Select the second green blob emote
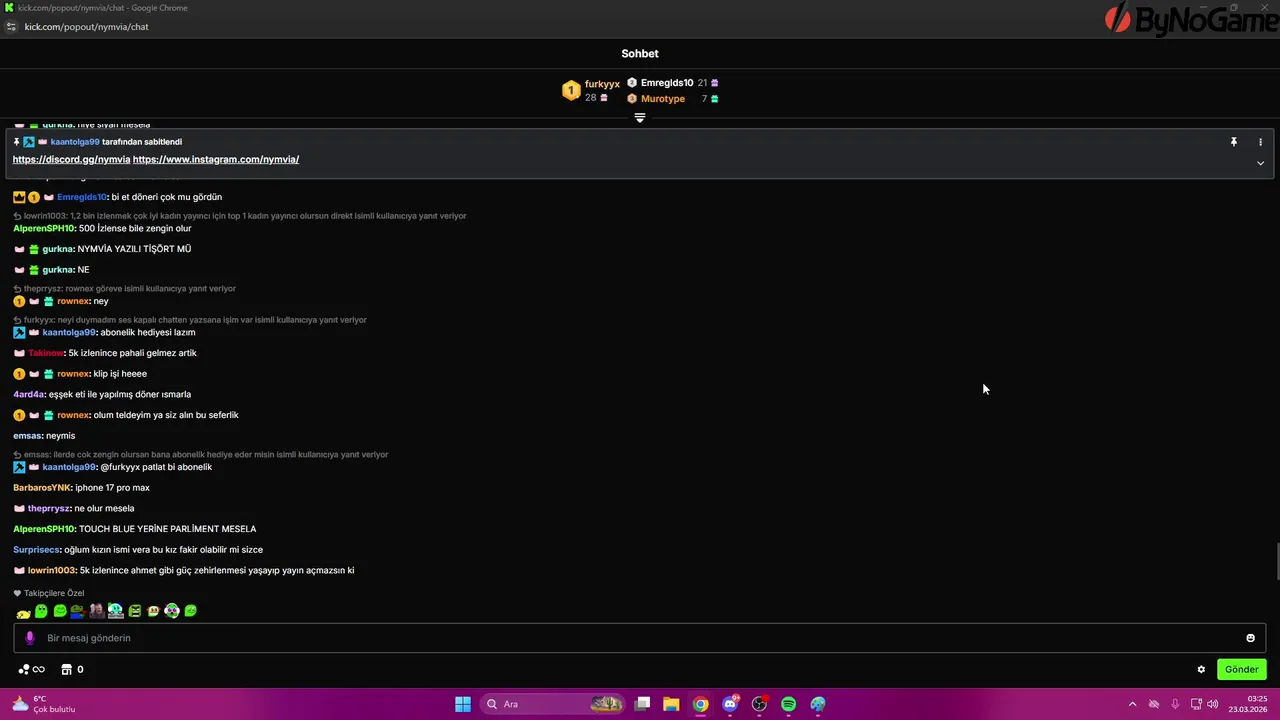The image size is (1280, 720). 41,611
